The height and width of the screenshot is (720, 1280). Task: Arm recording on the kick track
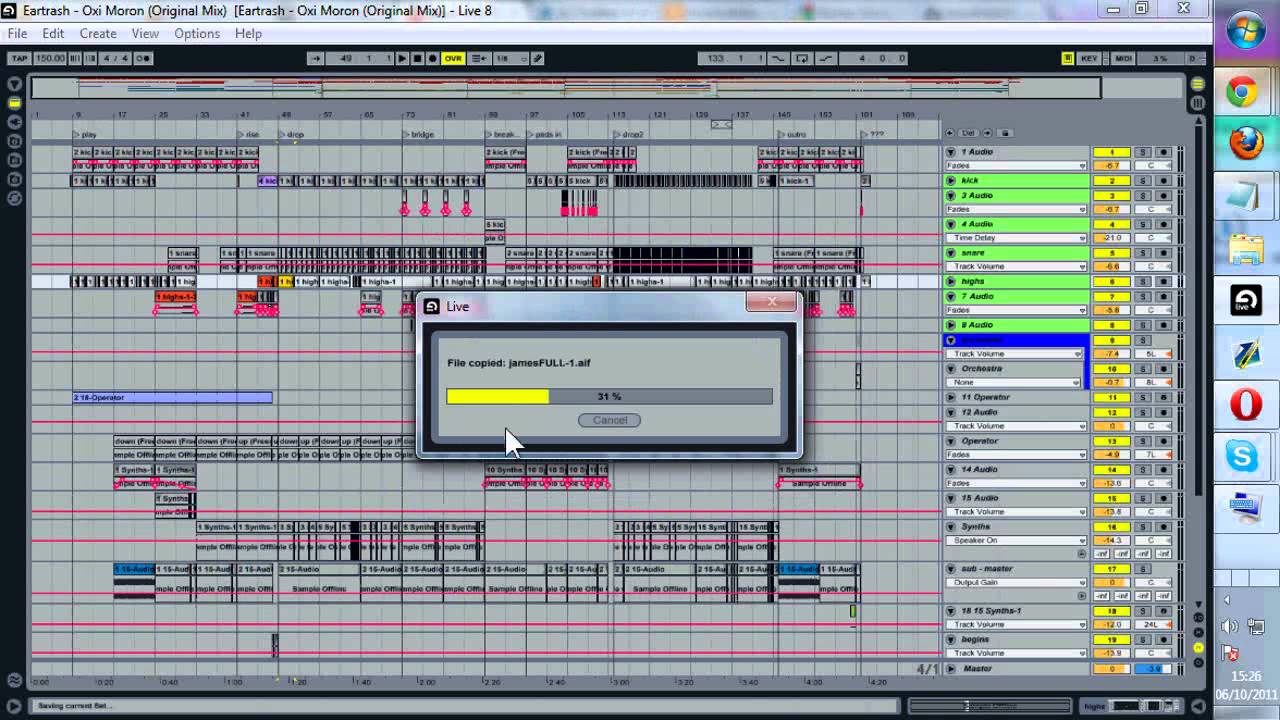pyautogui.click(x=1163, y=181)
